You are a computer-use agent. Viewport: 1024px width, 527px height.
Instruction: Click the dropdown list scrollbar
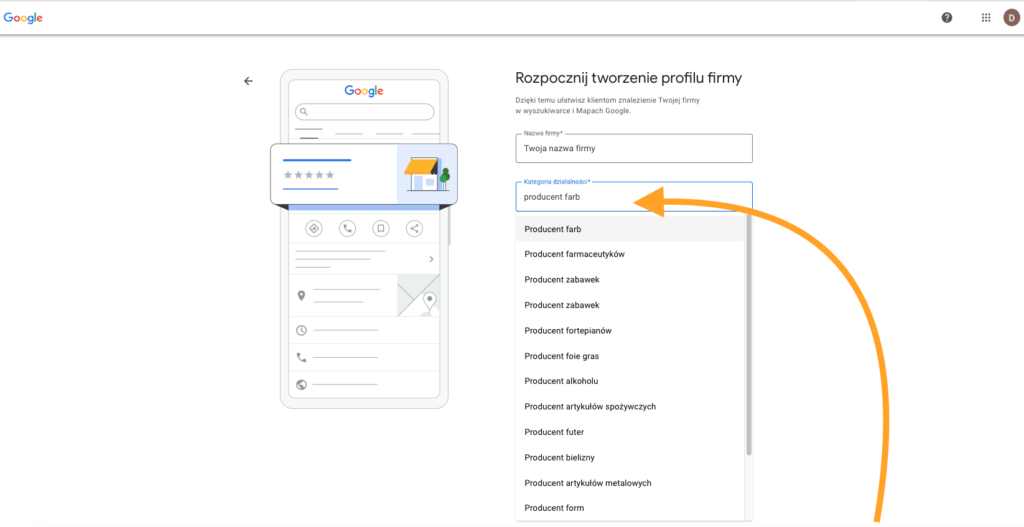(x=749, y=334)
